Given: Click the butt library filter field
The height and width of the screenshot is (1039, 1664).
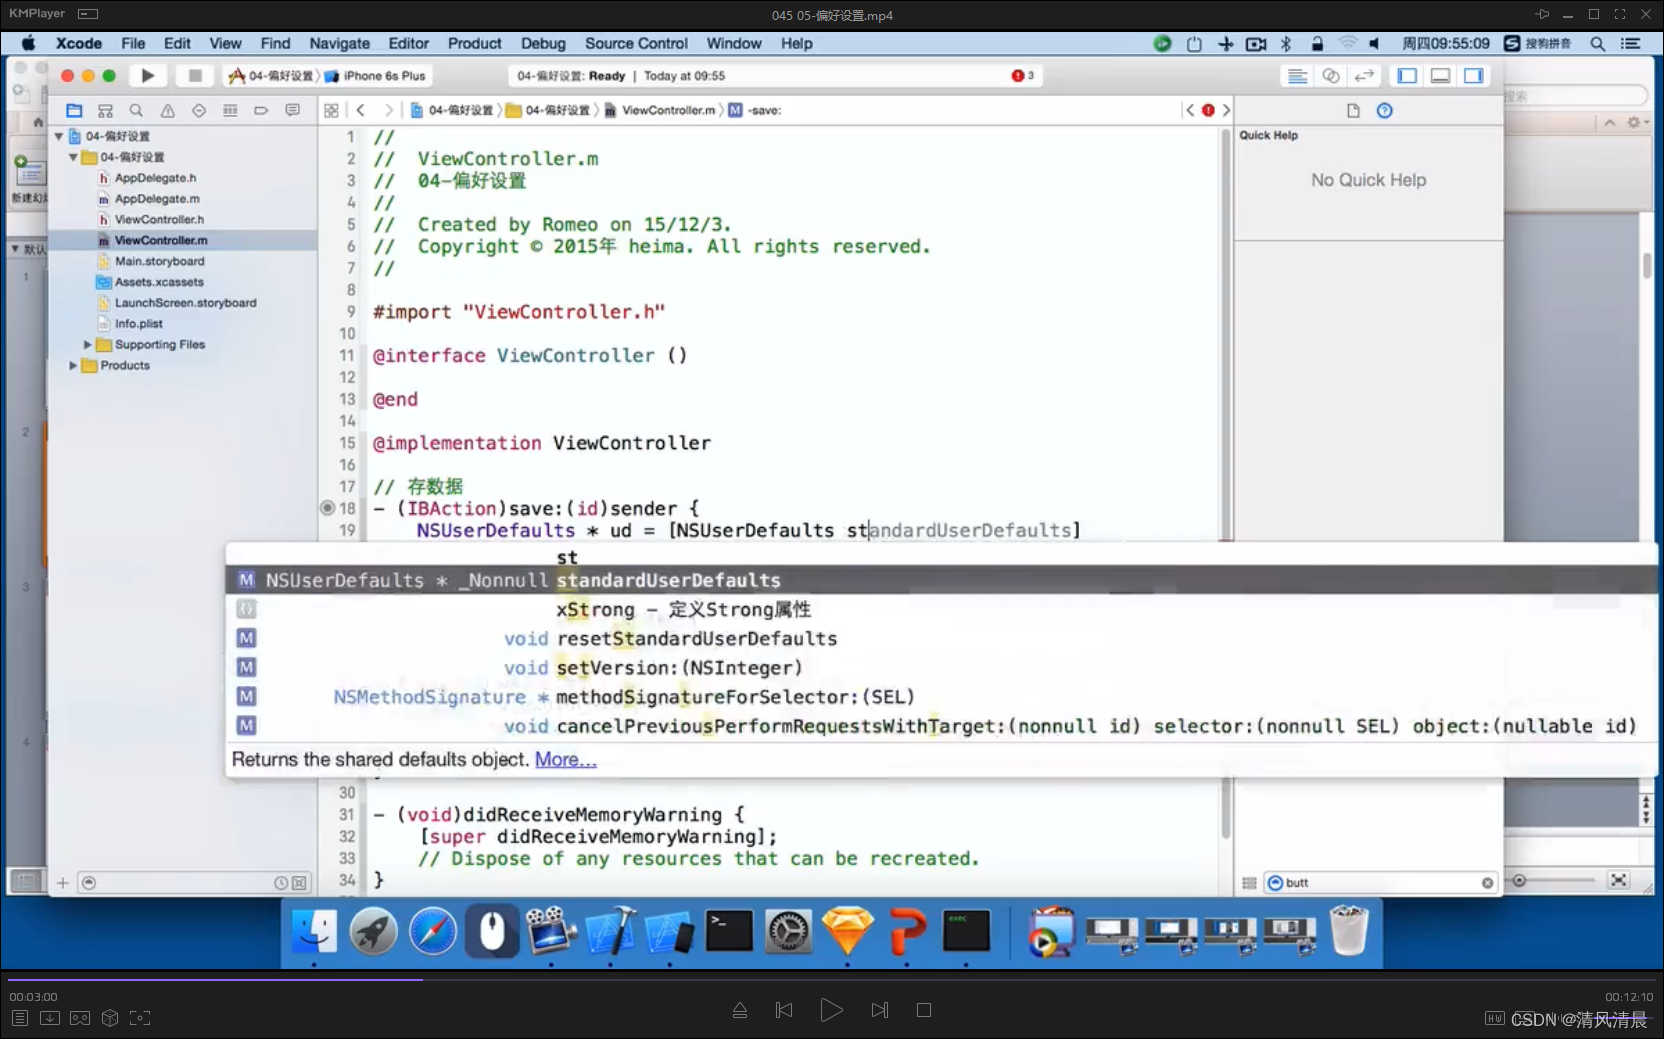Looking at the screenshot, I should tap(1380, 883).
